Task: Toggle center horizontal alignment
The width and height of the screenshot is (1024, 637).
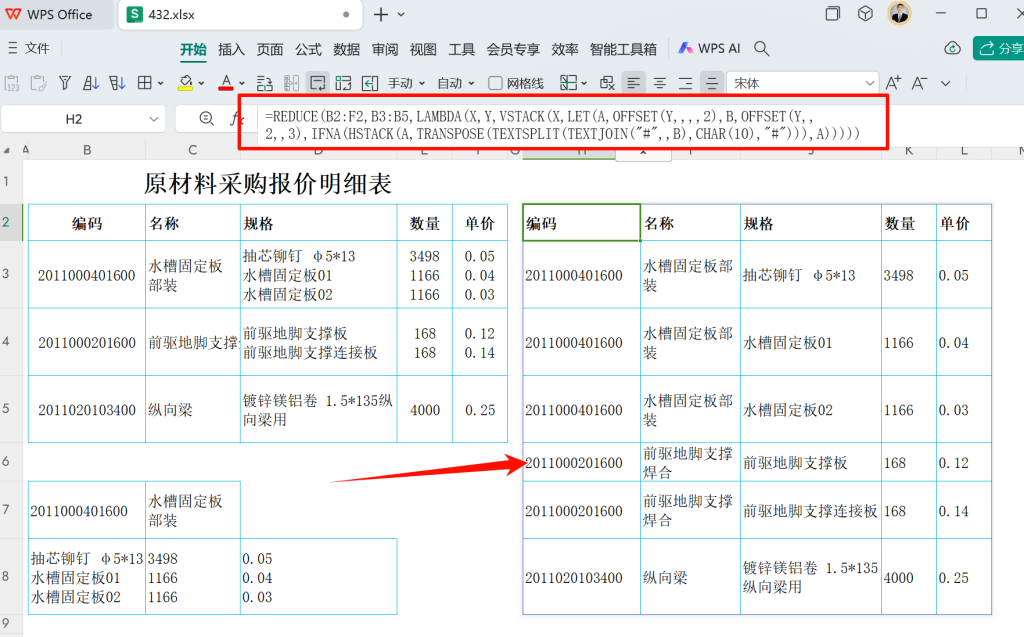Action: [x=660, y=83]
